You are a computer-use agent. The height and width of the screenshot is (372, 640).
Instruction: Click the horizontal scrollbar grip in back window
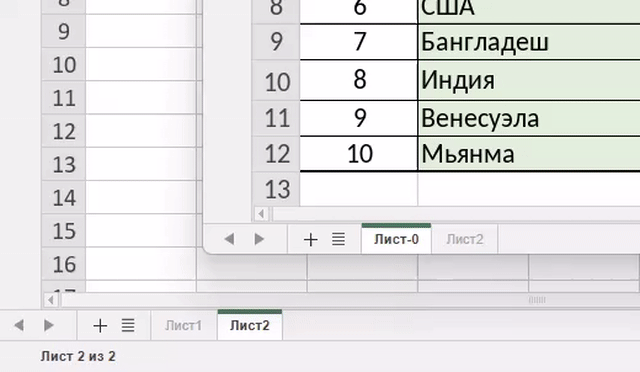tap(537, 300)
